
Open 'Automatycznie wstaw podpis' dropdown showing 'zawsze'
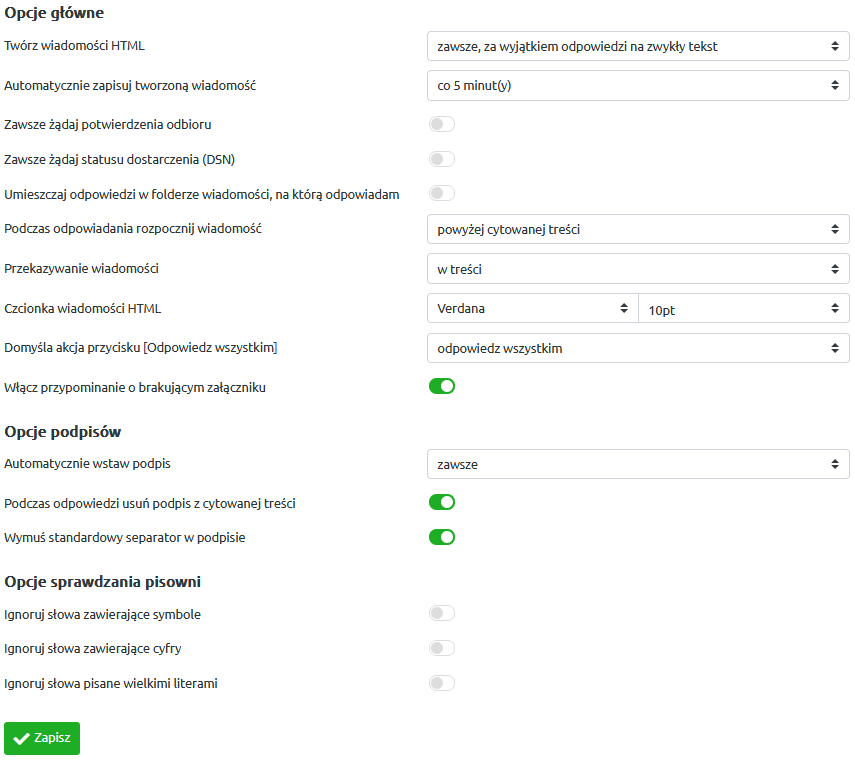coord(638,465)
